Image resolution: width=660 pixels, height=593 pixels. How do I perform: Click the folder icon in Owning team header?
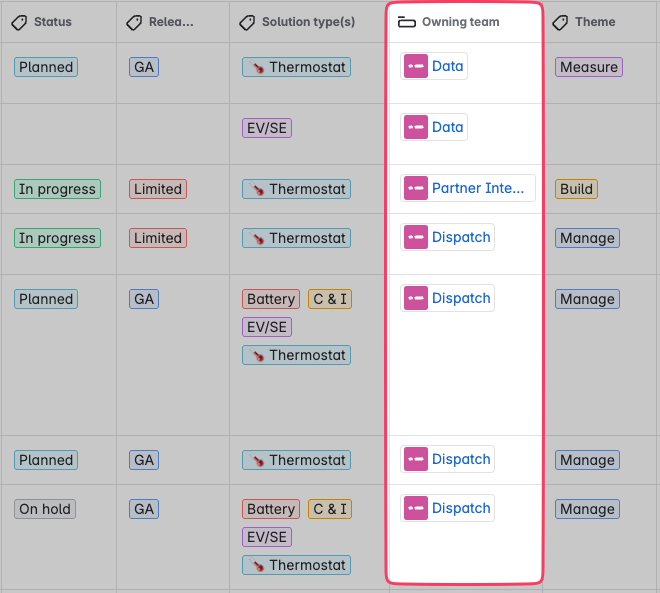click(407, 22)
